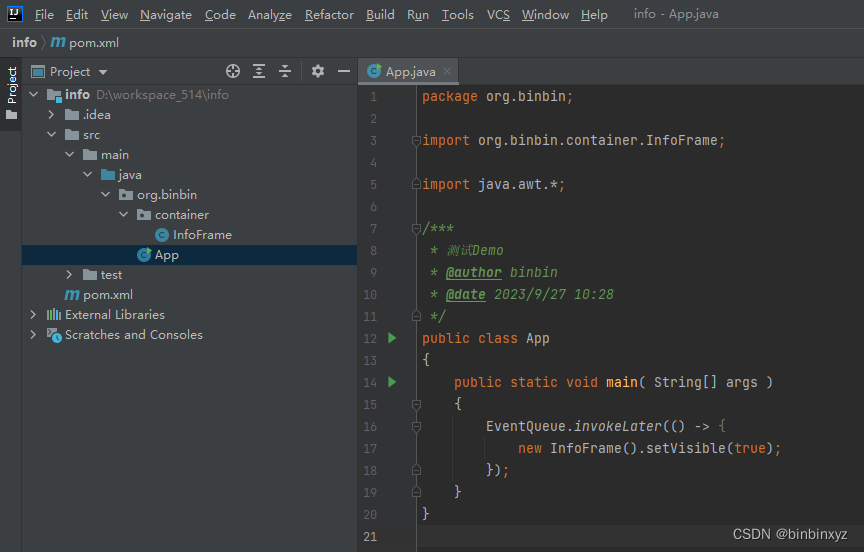
Task: Open the Refactor menu
Action: (329, 15)
